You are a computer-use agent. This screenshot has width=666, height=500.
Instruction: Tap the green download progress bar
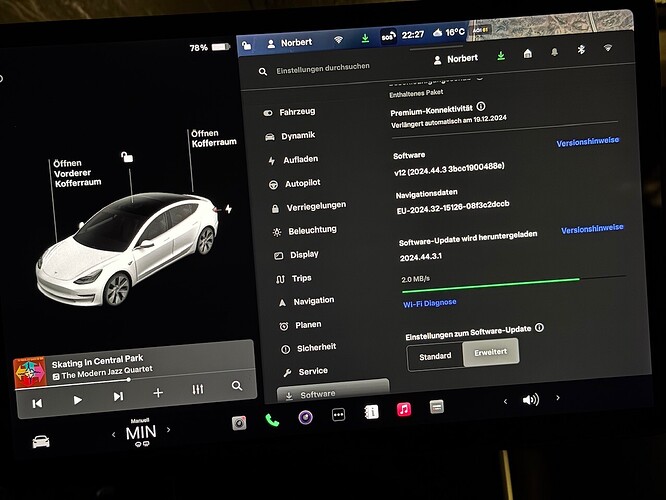click(514, 284)
